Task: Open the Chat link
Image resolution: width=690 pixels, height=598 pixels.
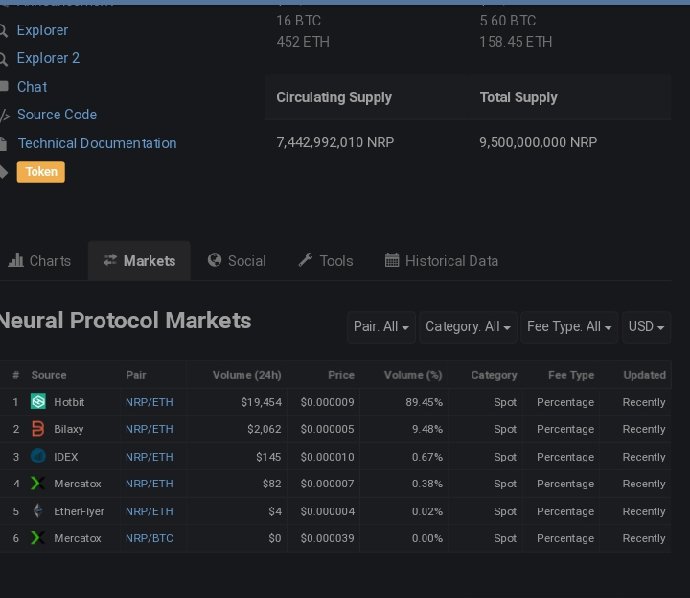Action: click(32, 87)
